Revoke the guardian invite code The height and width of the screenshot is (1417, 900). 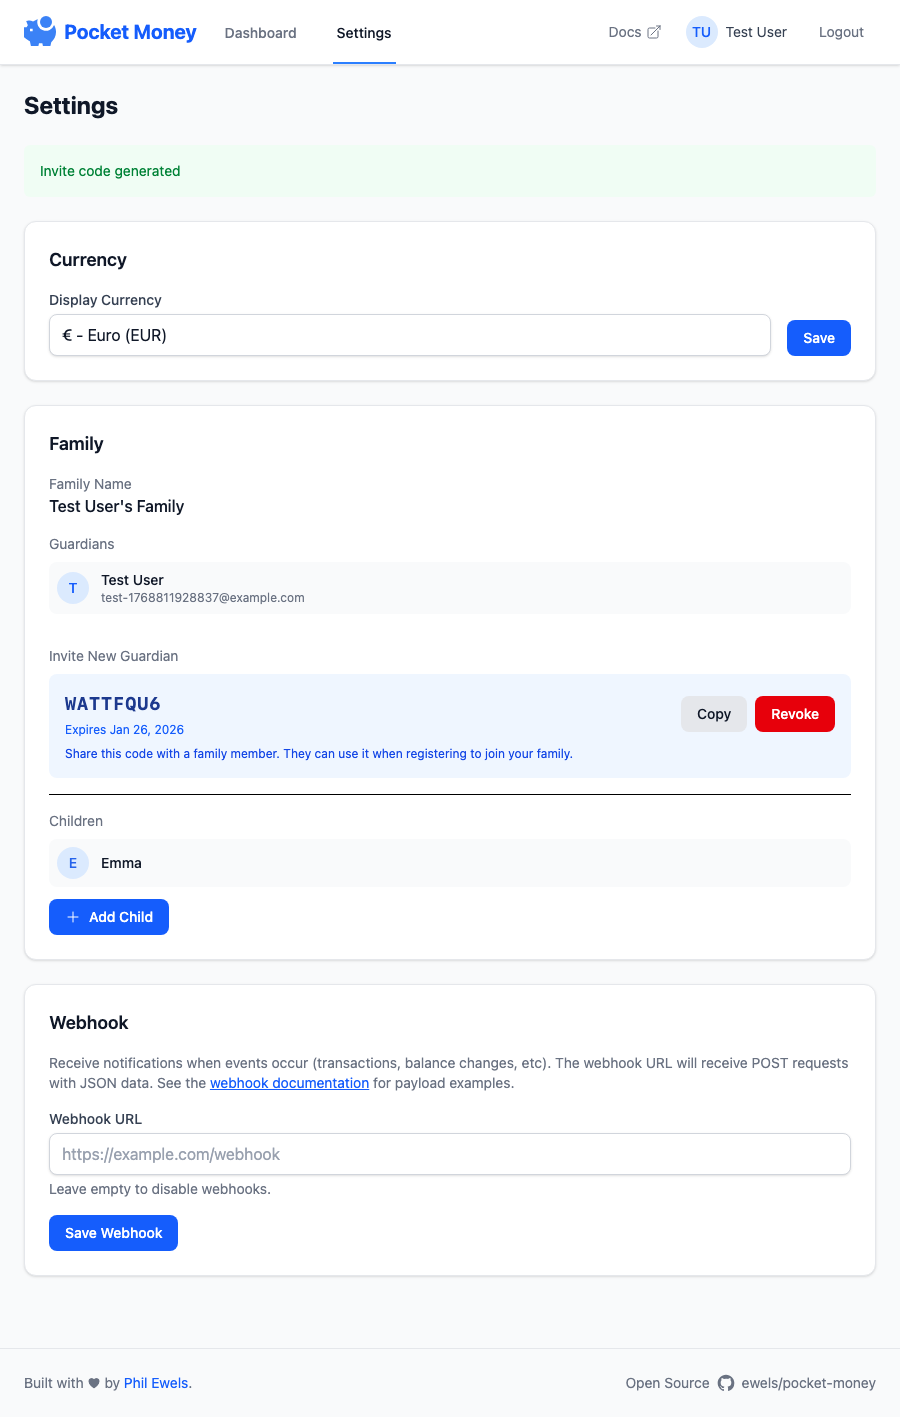click(x=794, y=714)
